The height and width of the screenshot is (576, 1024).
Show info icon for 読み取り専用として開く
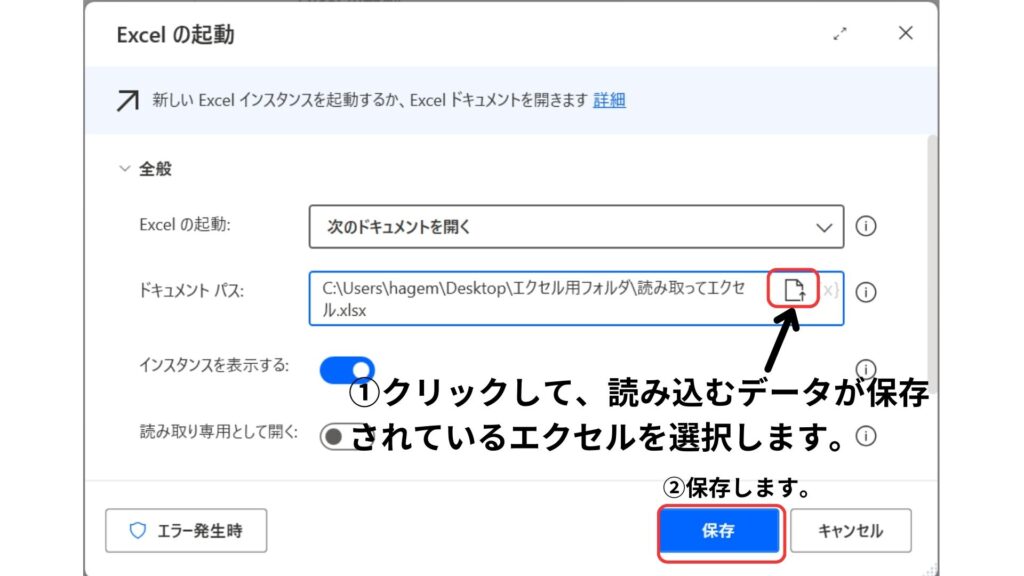(866, 436)
